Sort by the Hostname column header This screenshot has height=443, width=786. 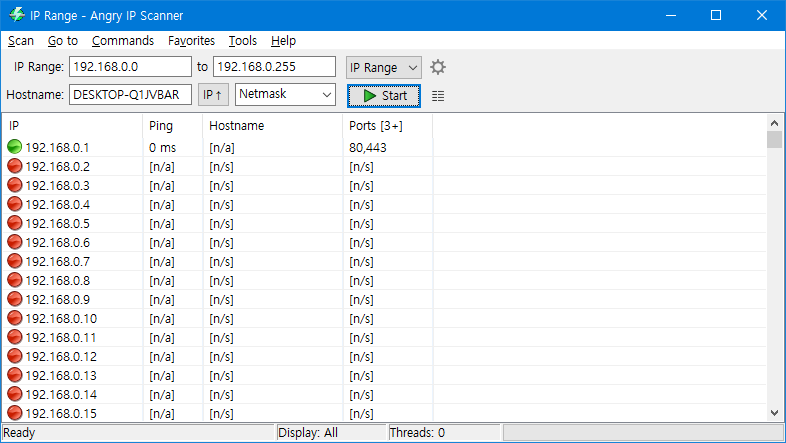[x=273, y=126]
